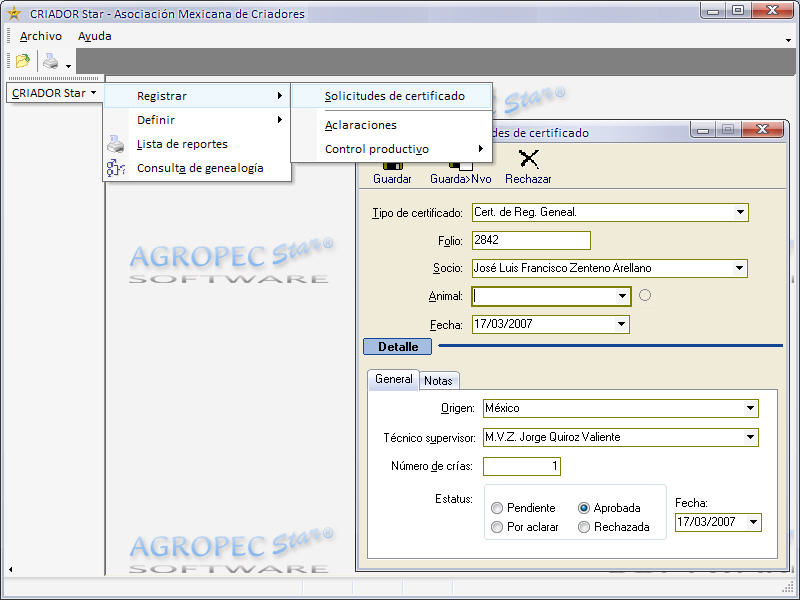Click the open folder toolbar icon
The width and height of the screenshot is (800, 600).
(22, 61)
